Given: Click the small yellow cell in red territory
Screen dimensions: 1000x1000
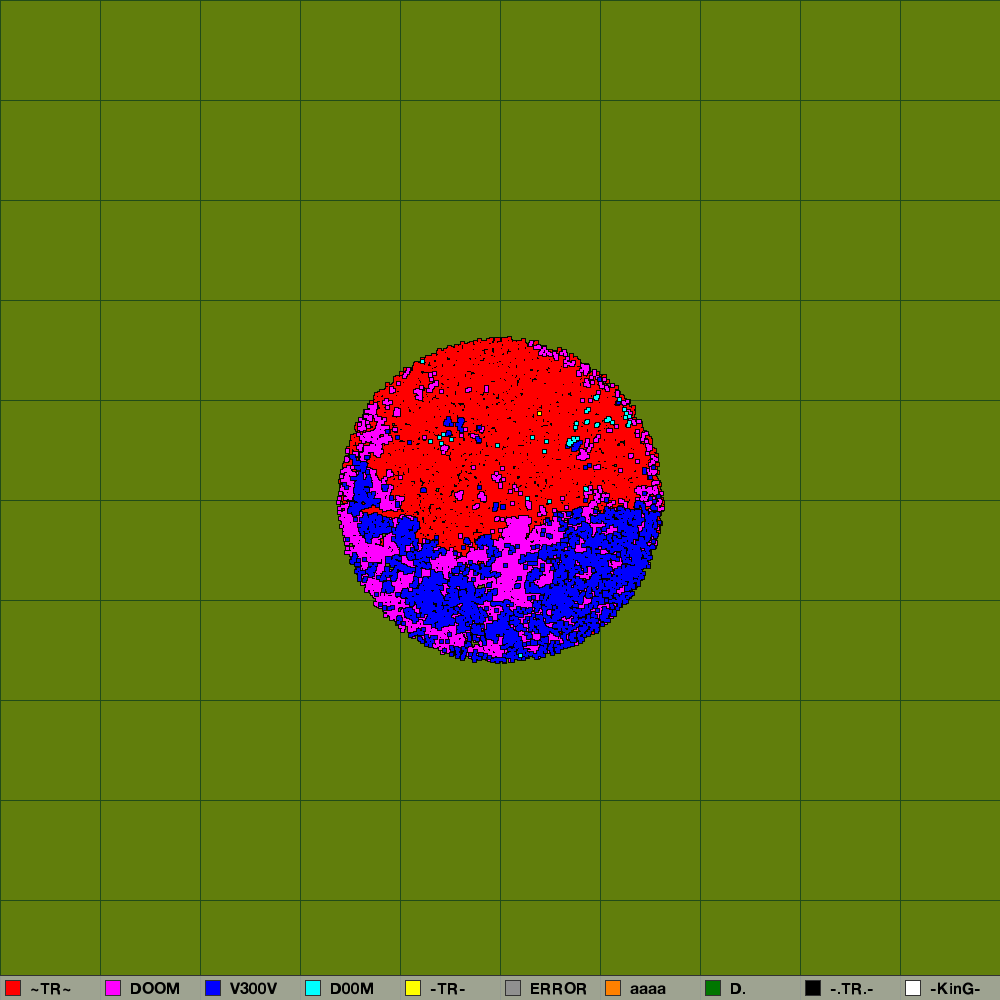Looking at the screenshot, I should tap(540, 413).
